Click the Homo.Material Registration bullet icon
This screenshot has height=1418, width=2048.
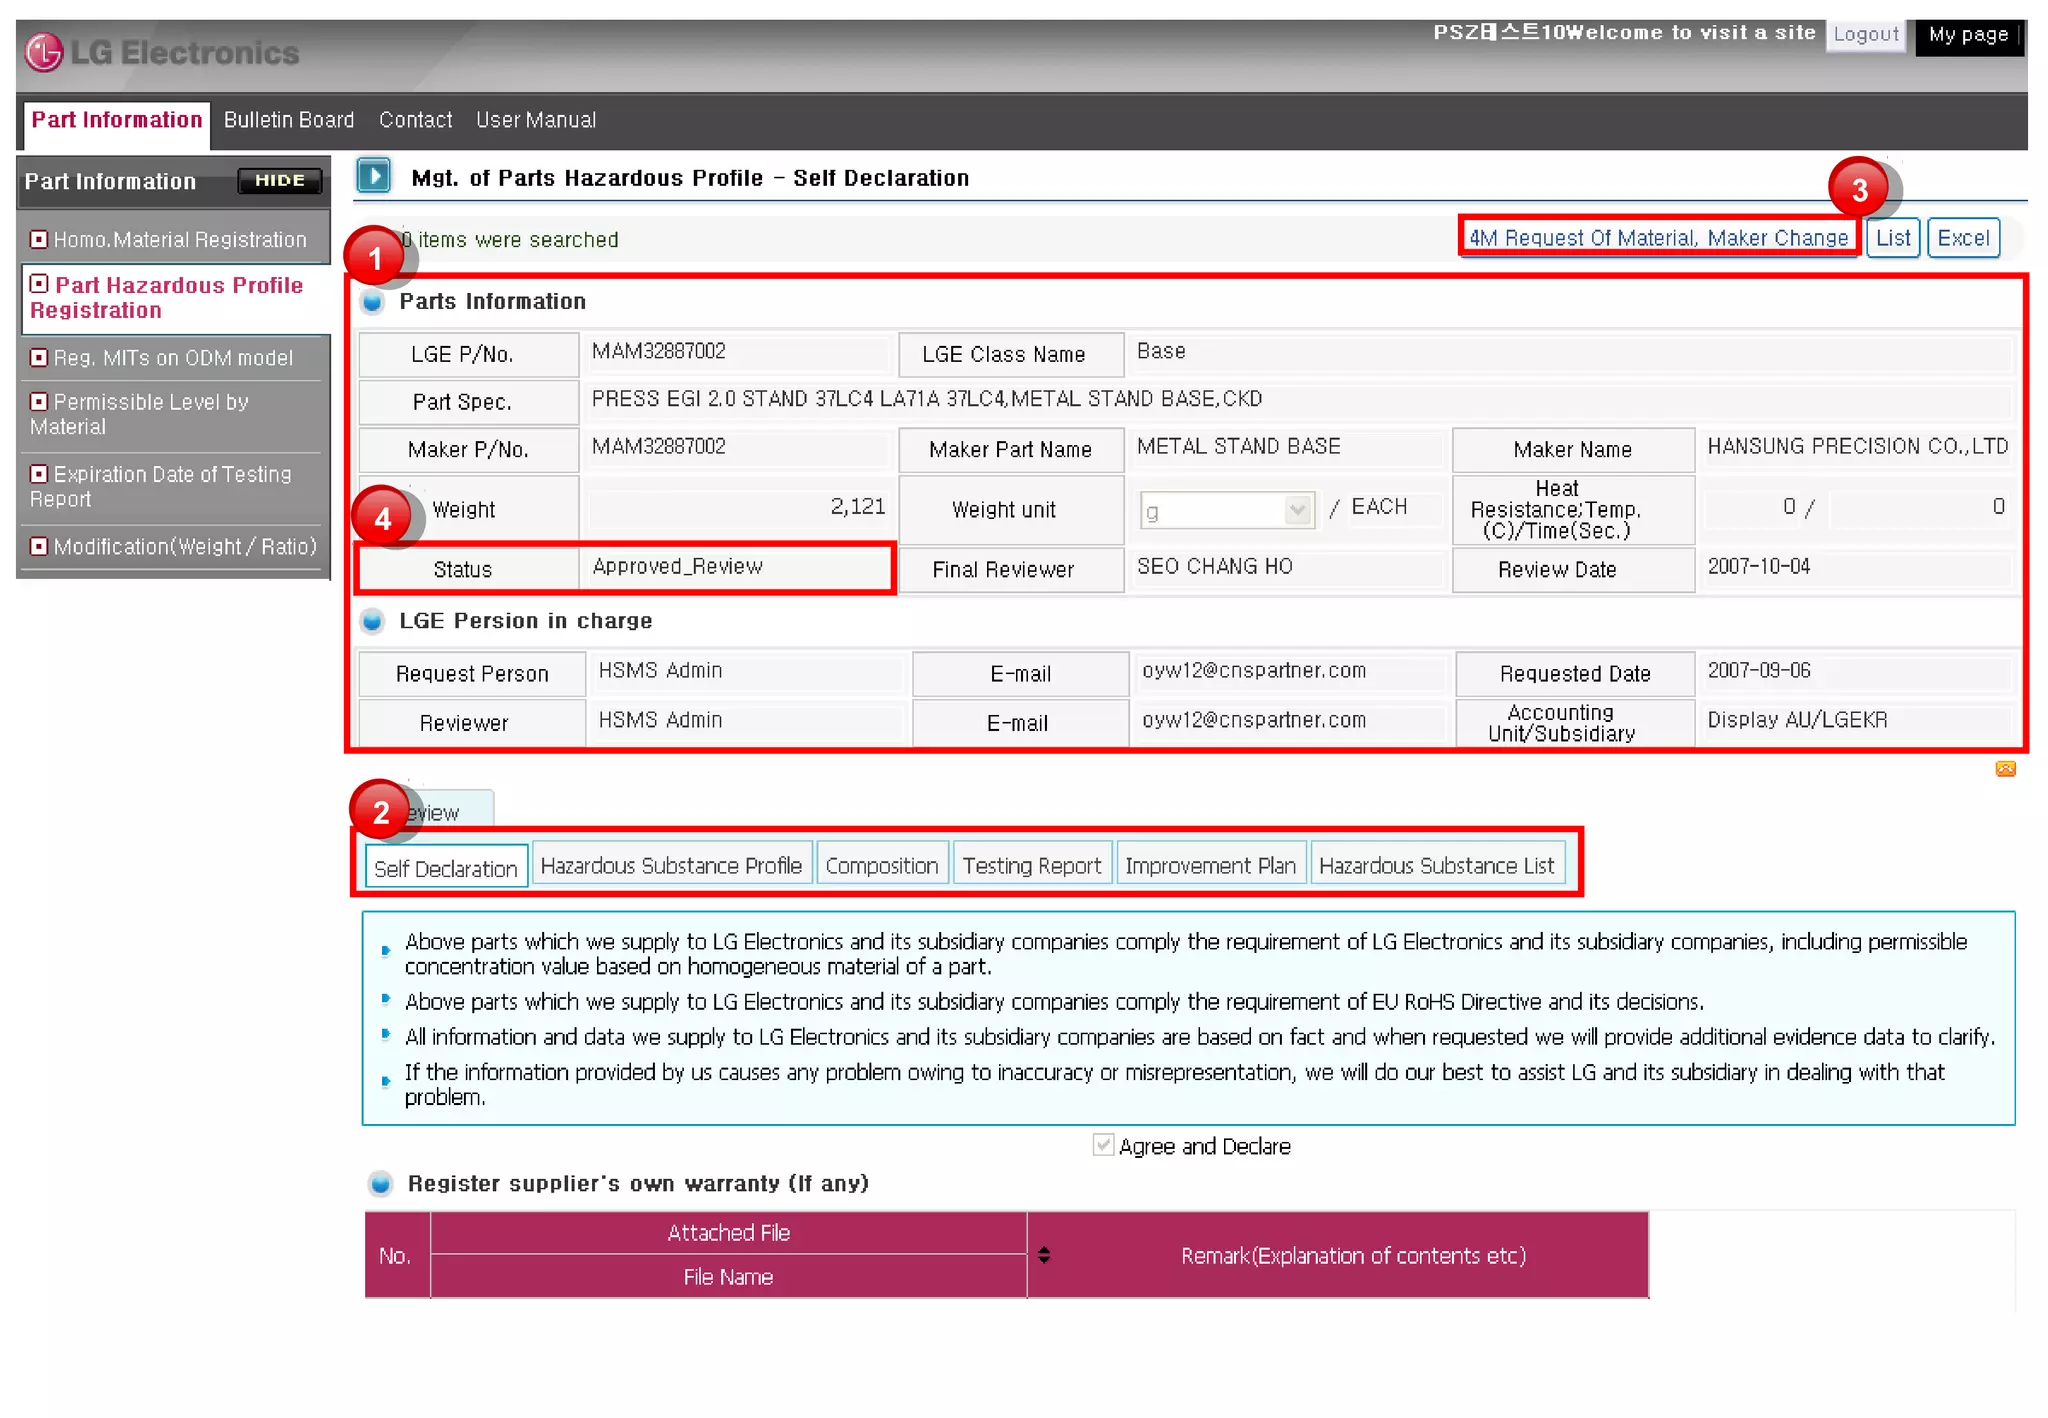click(x=39, y=240)
